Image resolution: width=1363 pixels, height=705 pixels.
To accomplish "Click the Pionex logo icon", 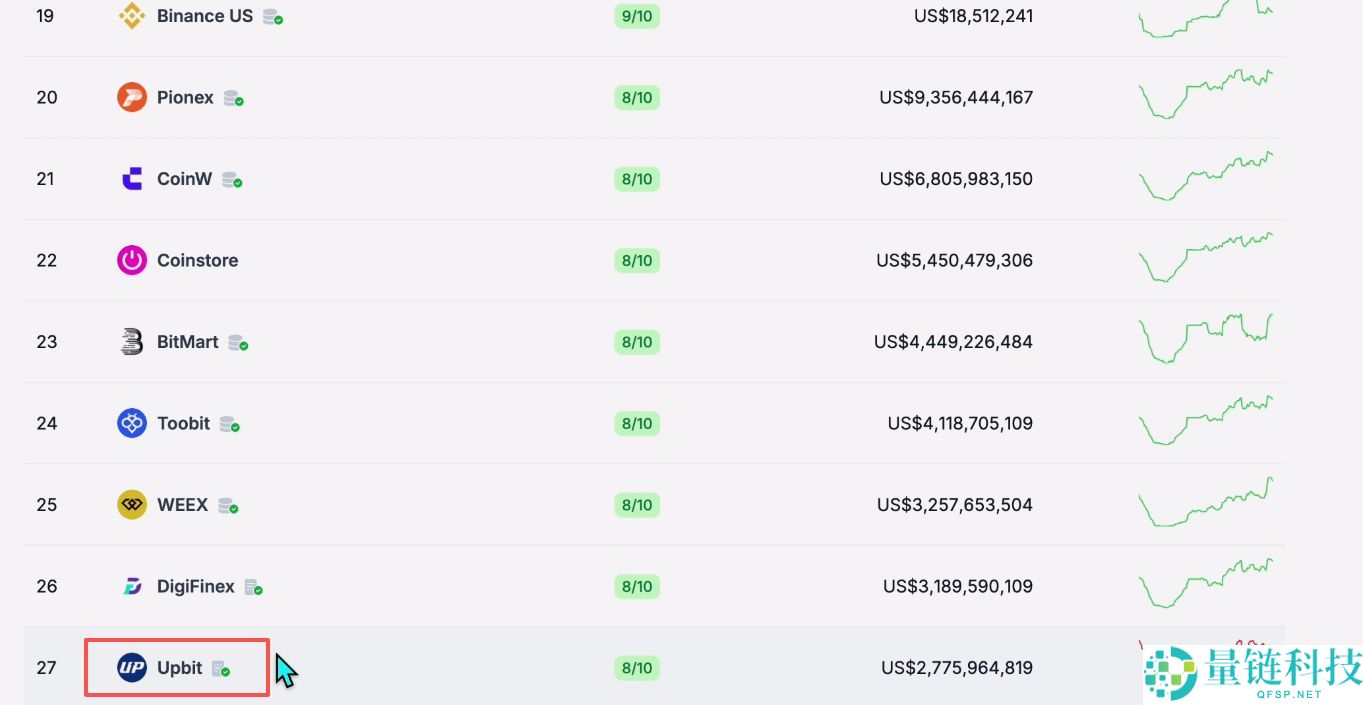I will point(132,97).
